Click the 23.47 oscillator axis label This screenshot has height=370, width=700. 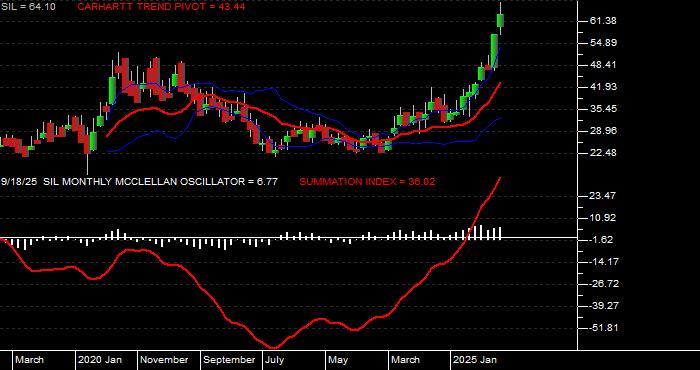click(x=603, y=195)
